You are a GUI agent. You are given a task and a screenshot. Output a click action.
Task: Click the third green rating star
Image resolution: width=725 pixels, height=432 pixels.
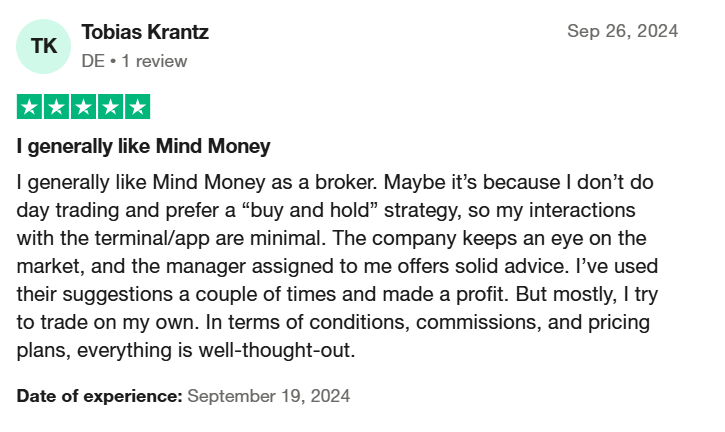84,106
